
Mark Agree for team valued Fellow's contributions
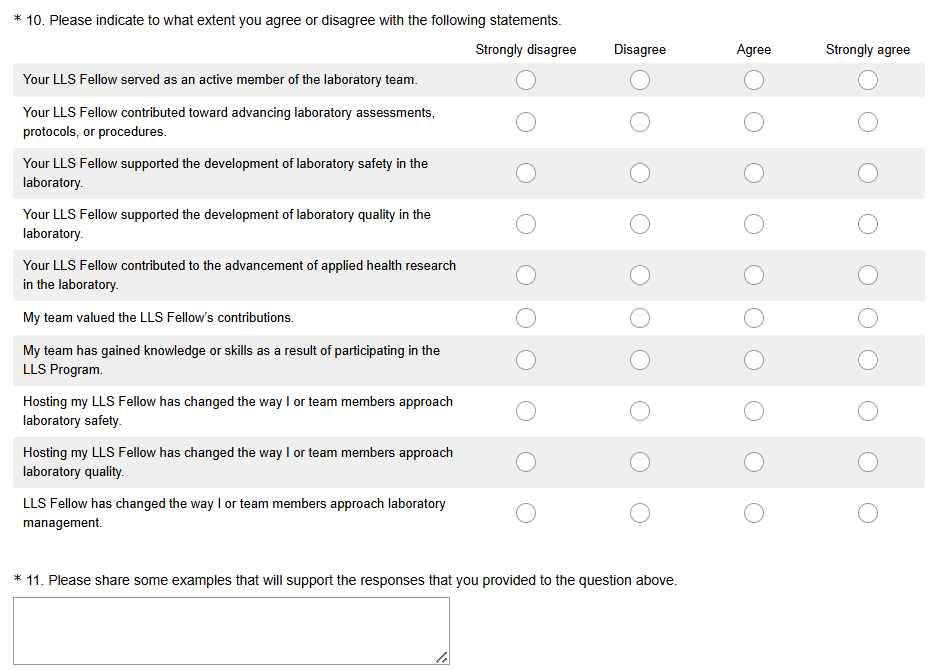[754, 318]
